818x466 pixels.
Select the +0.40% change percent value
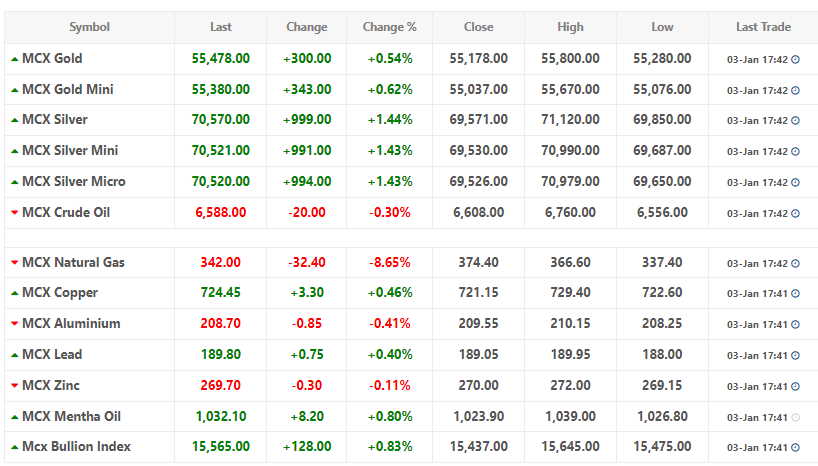pos(390,354)
